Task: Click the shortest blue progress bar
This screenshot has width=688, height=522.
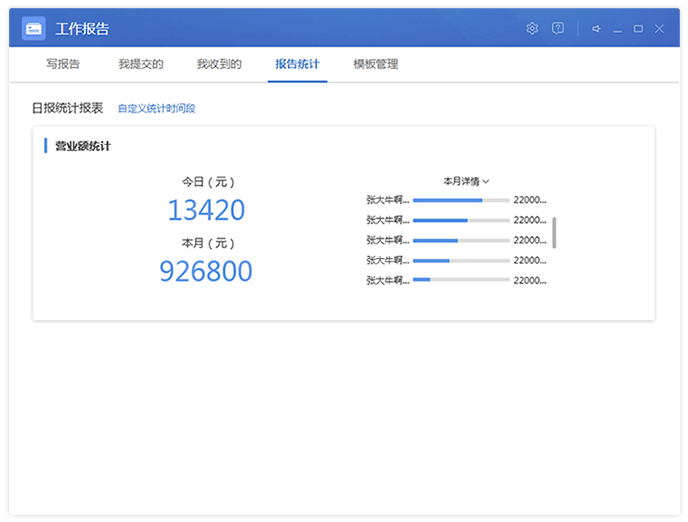Action: 421,280
